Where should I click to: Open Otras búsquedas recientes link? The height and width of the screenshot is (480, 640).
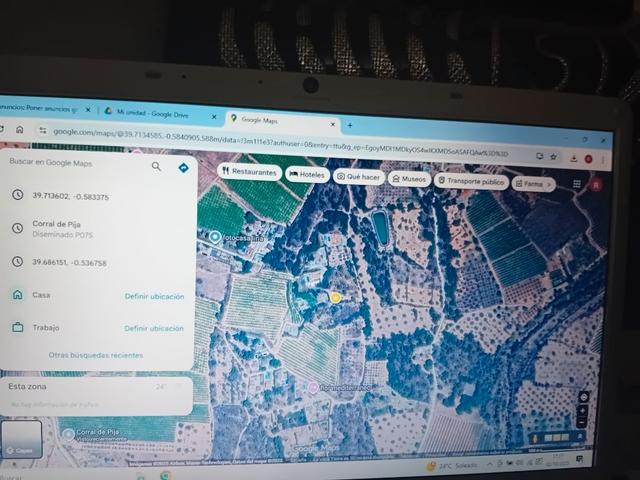[96, 355]
